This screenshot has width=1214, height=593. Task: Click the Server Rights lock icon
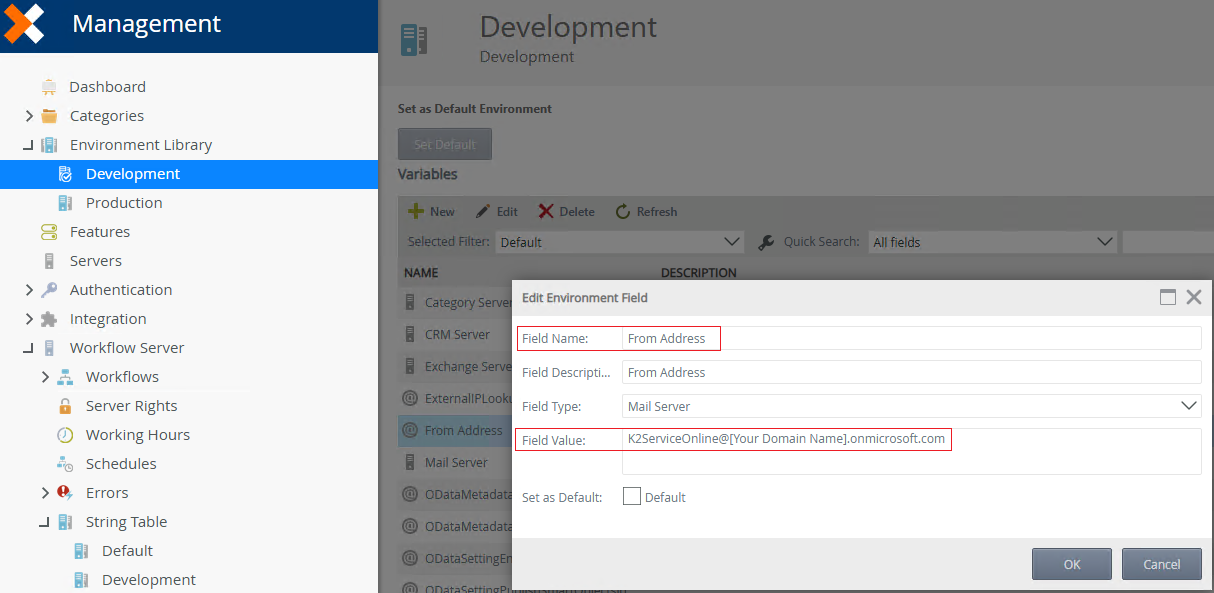(65, 406)
